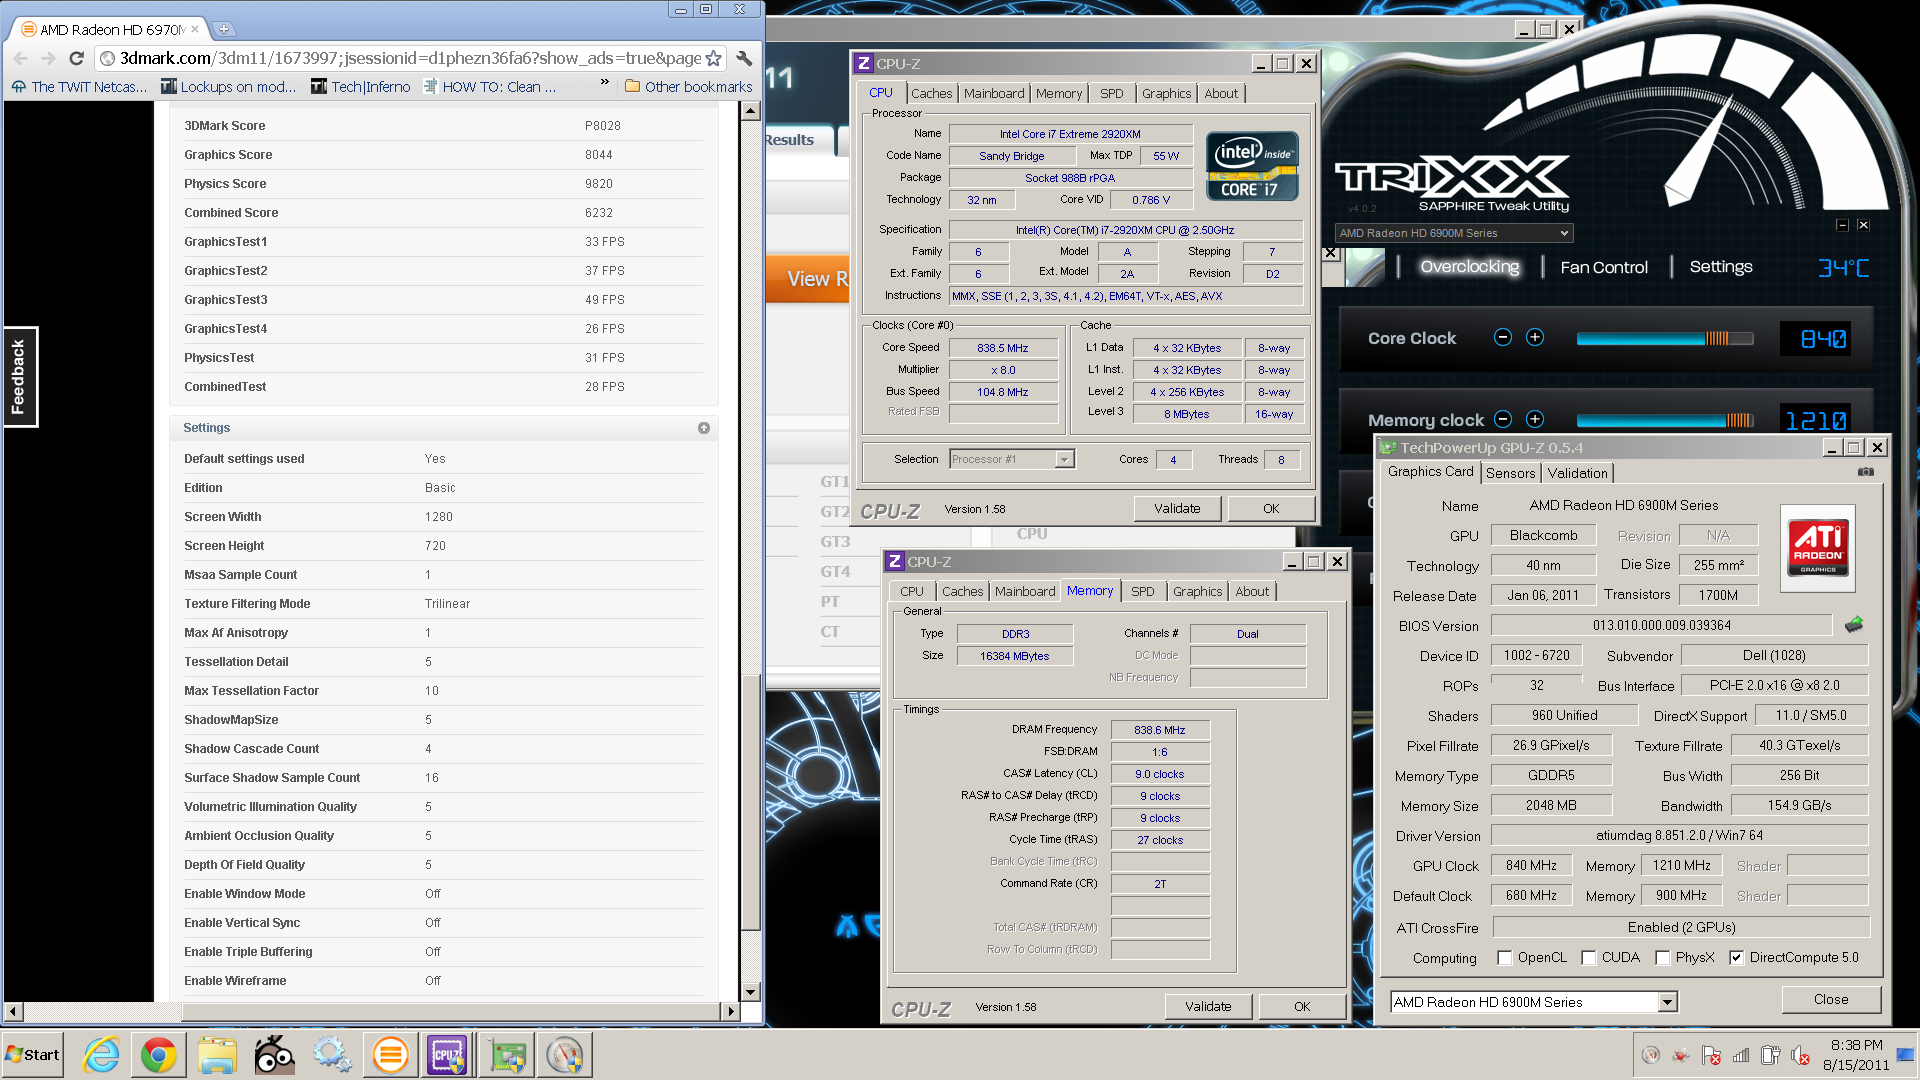Toggle the CUDA checkbox
The width and height of the screenshot is (1920, 1080).
pyautogui.click(x=1588, y=958)
